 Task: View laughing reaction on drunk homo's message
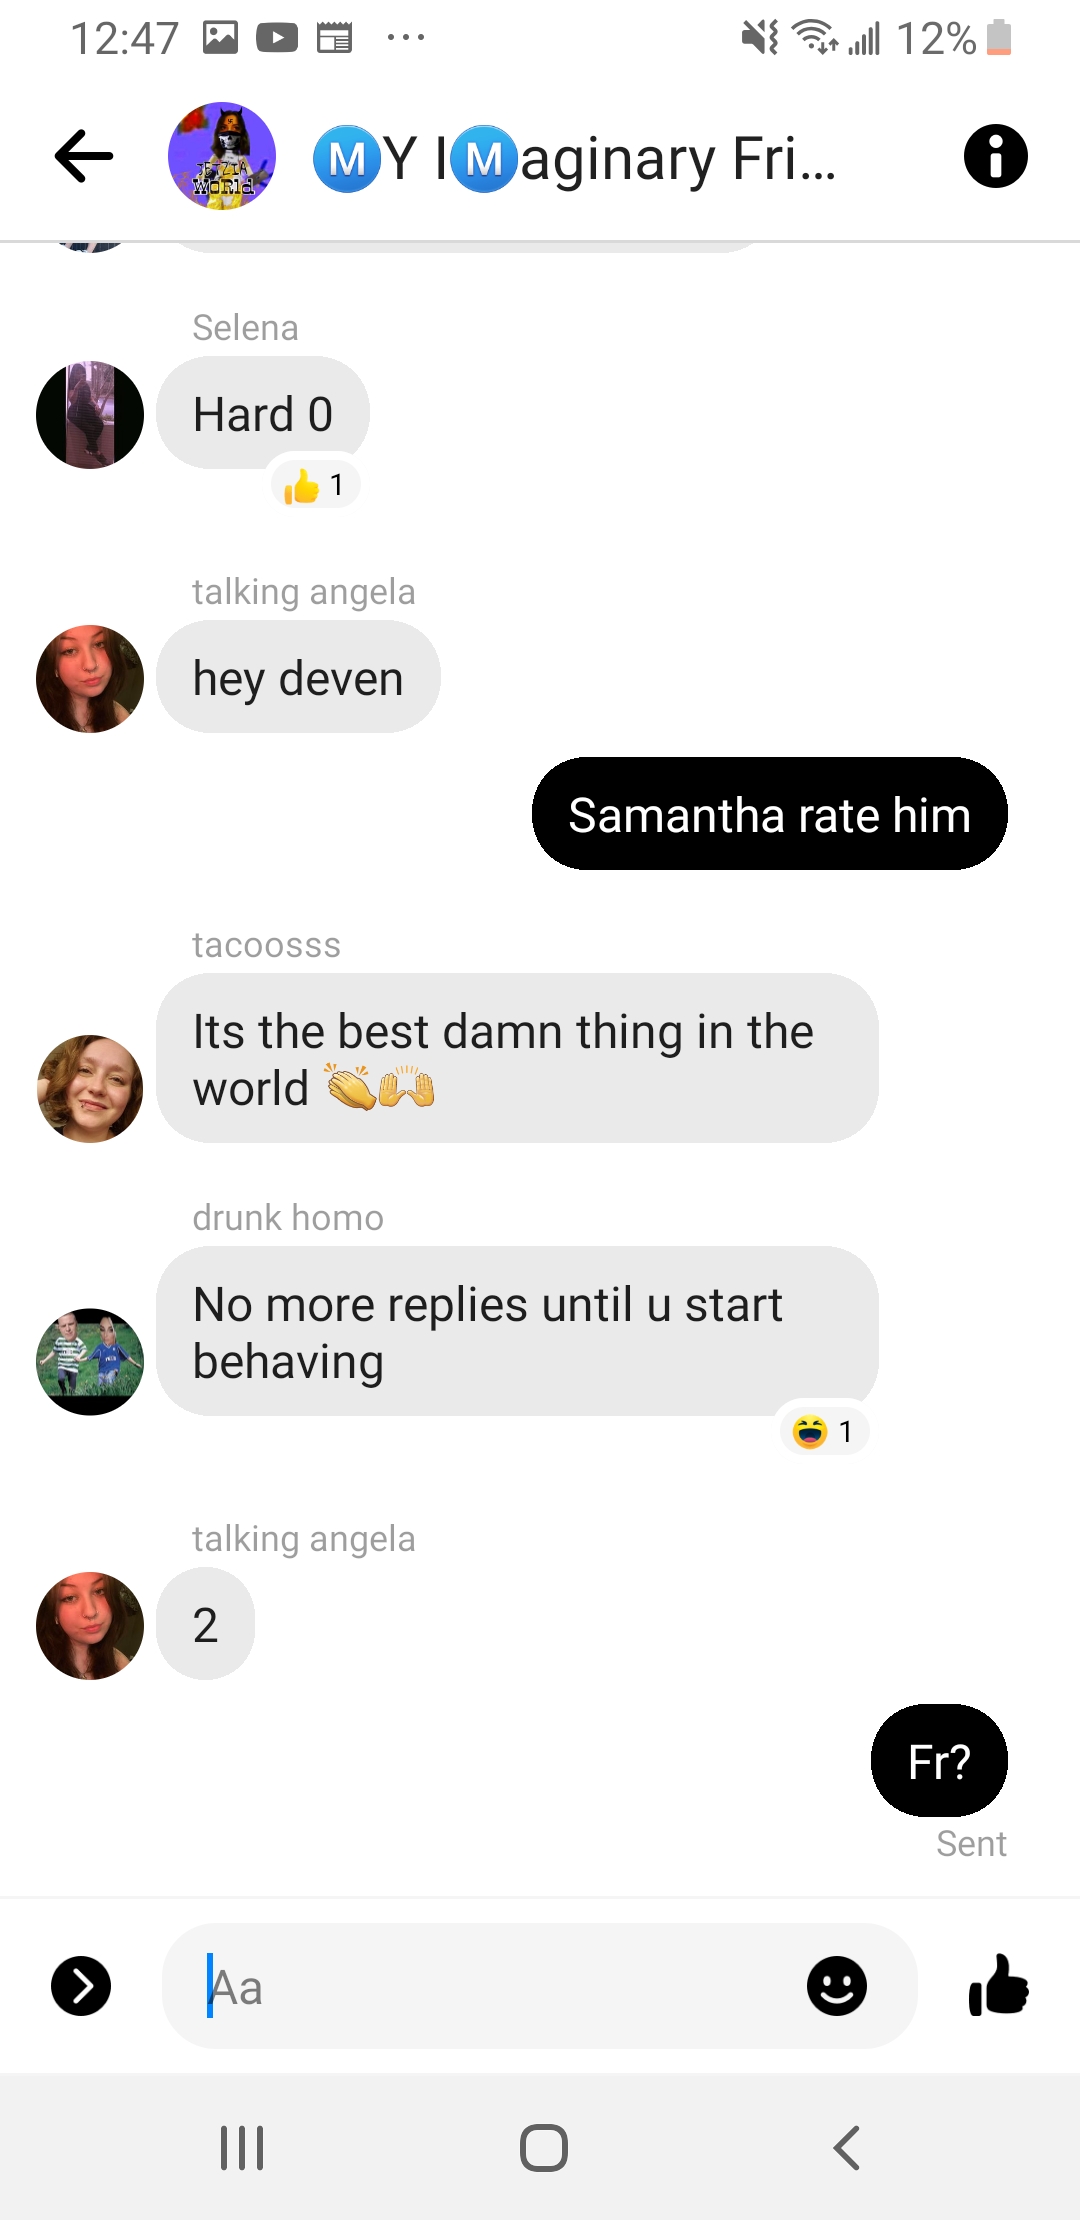click(x=823, y=1432)
